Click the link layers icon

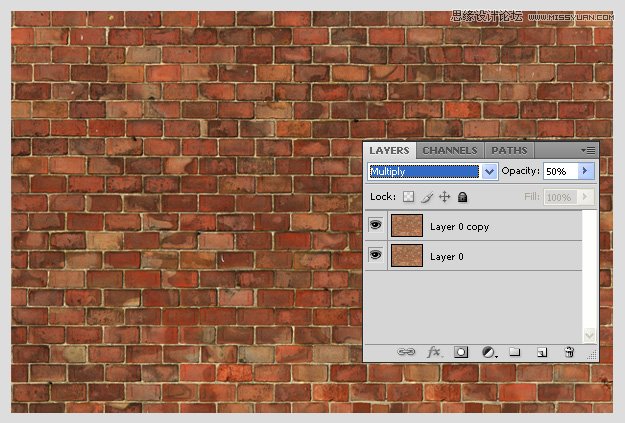(x=406, y=352)
